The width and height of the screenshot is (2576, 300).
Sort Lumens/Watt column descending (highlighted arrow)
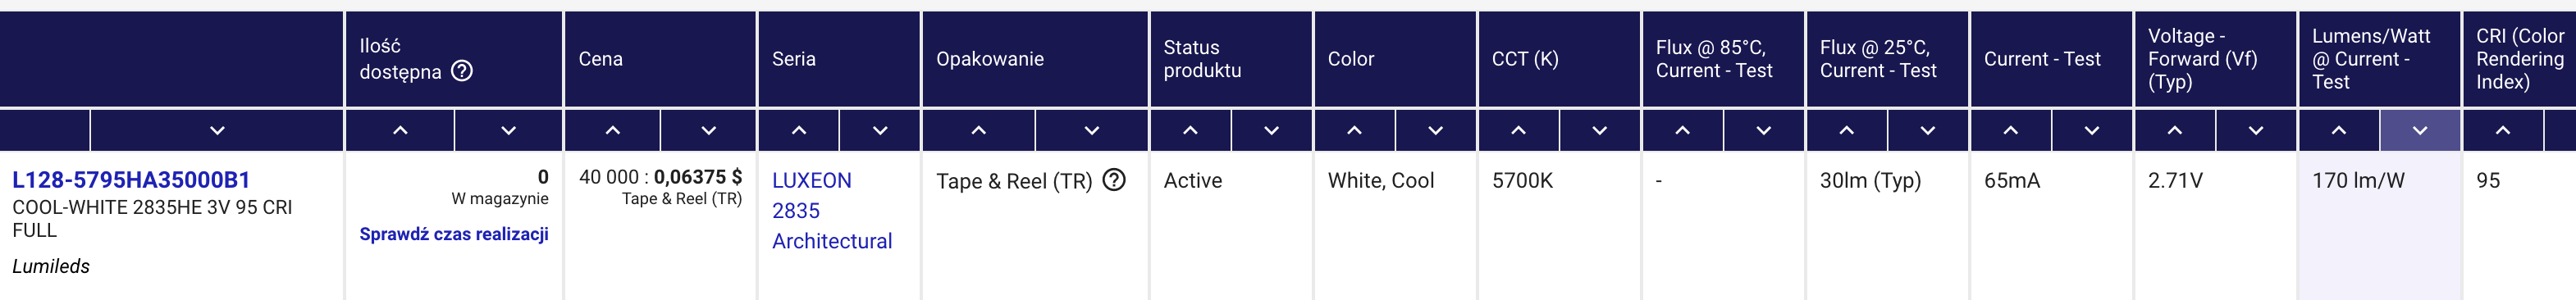2420,130
